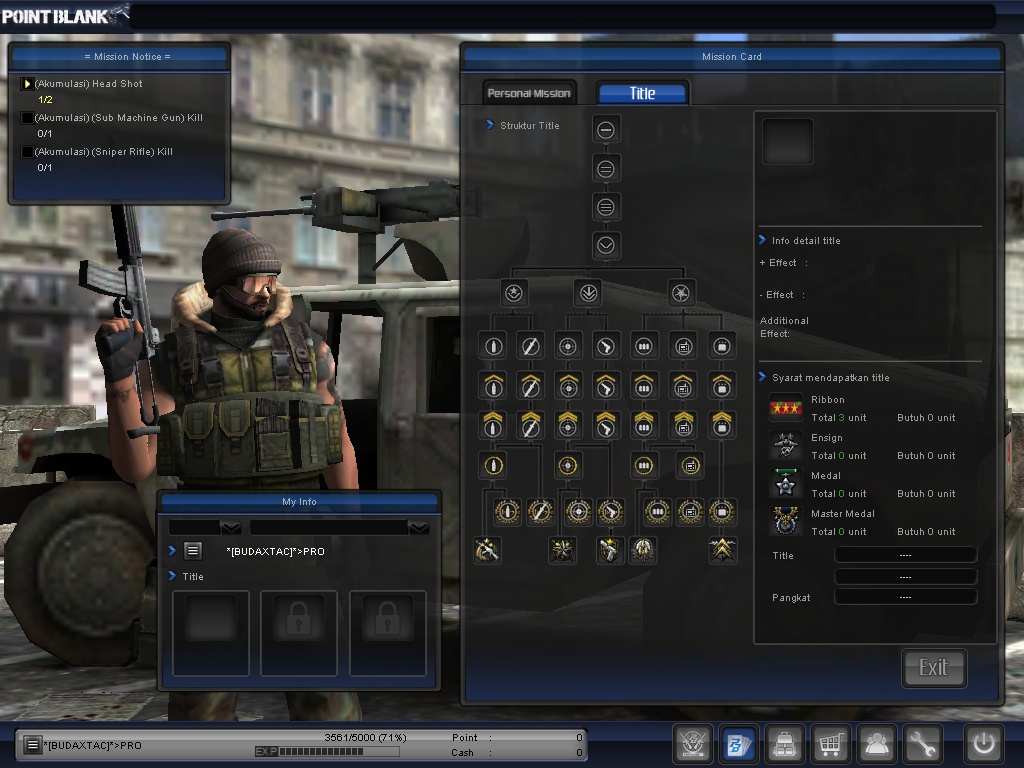Toggle the Head Shot mission marker
The image size is (1024, 768).
pos(27,84)
